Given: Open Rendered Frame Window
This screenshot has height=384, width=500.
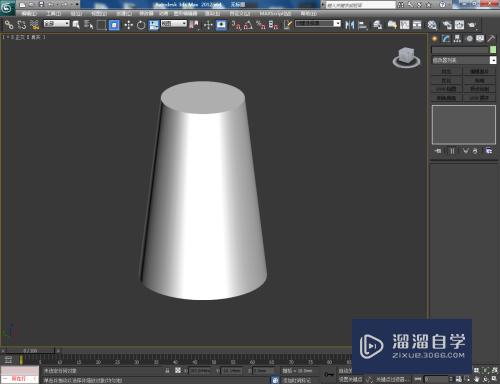Looking at the screenshot, I should (x=459, y=25).
